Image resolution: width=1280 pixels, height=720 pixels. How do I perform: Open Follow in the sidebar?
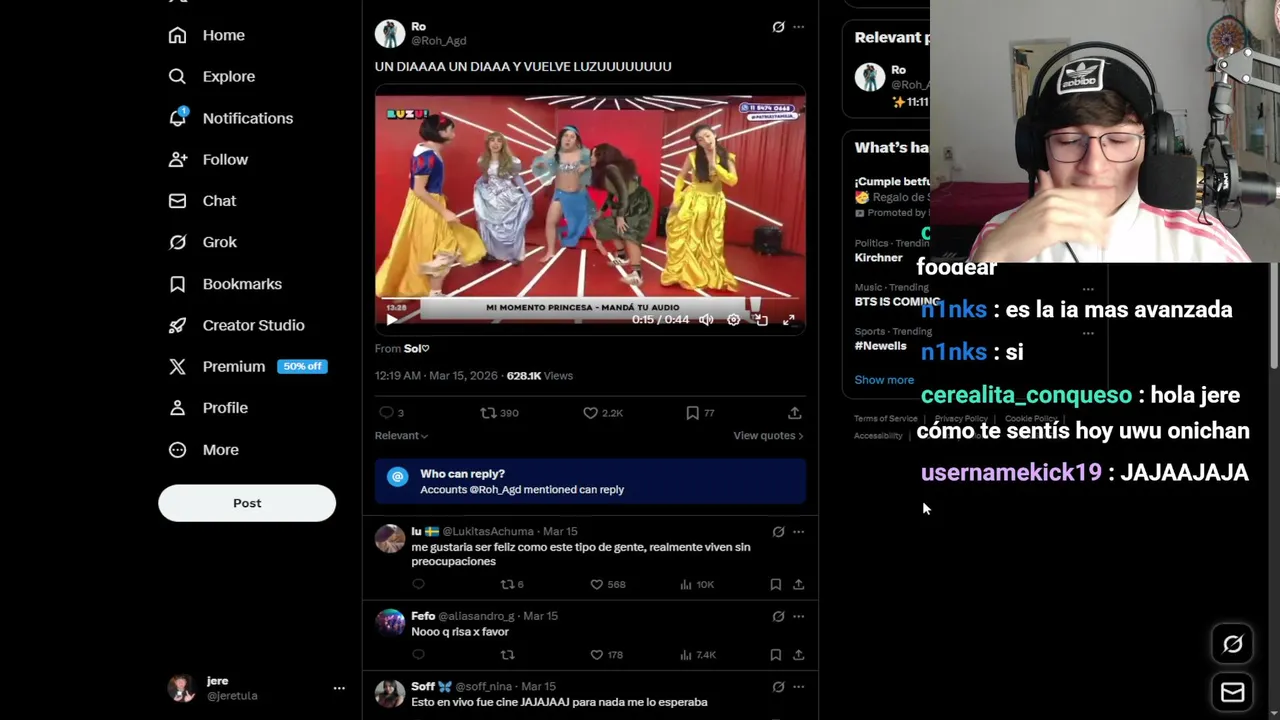208,159
